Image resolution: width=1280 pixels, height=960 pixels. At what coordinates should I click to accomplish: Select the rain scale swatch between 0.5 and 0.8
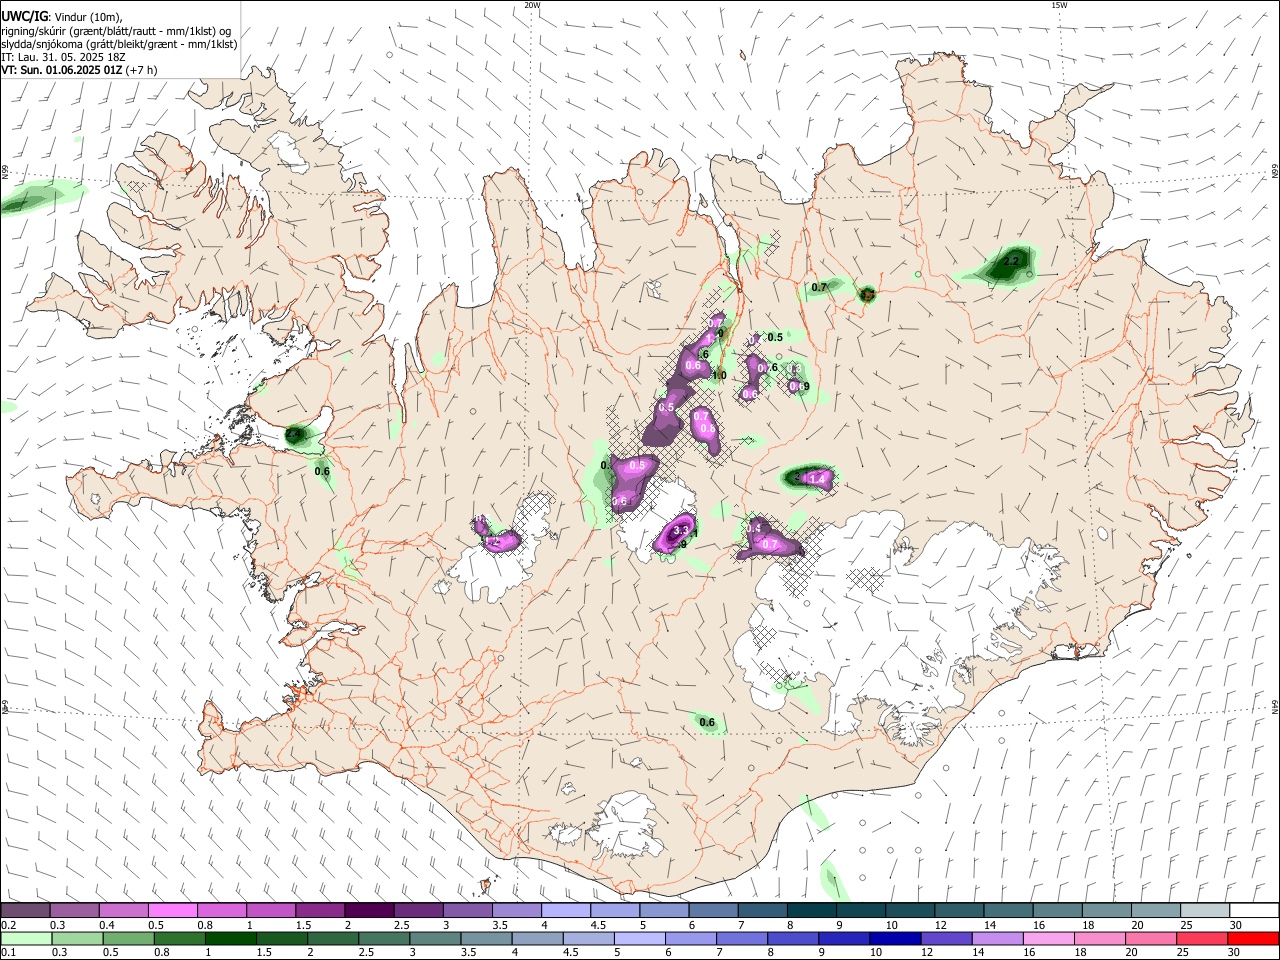pyautogui.click(x=128, y=938)
